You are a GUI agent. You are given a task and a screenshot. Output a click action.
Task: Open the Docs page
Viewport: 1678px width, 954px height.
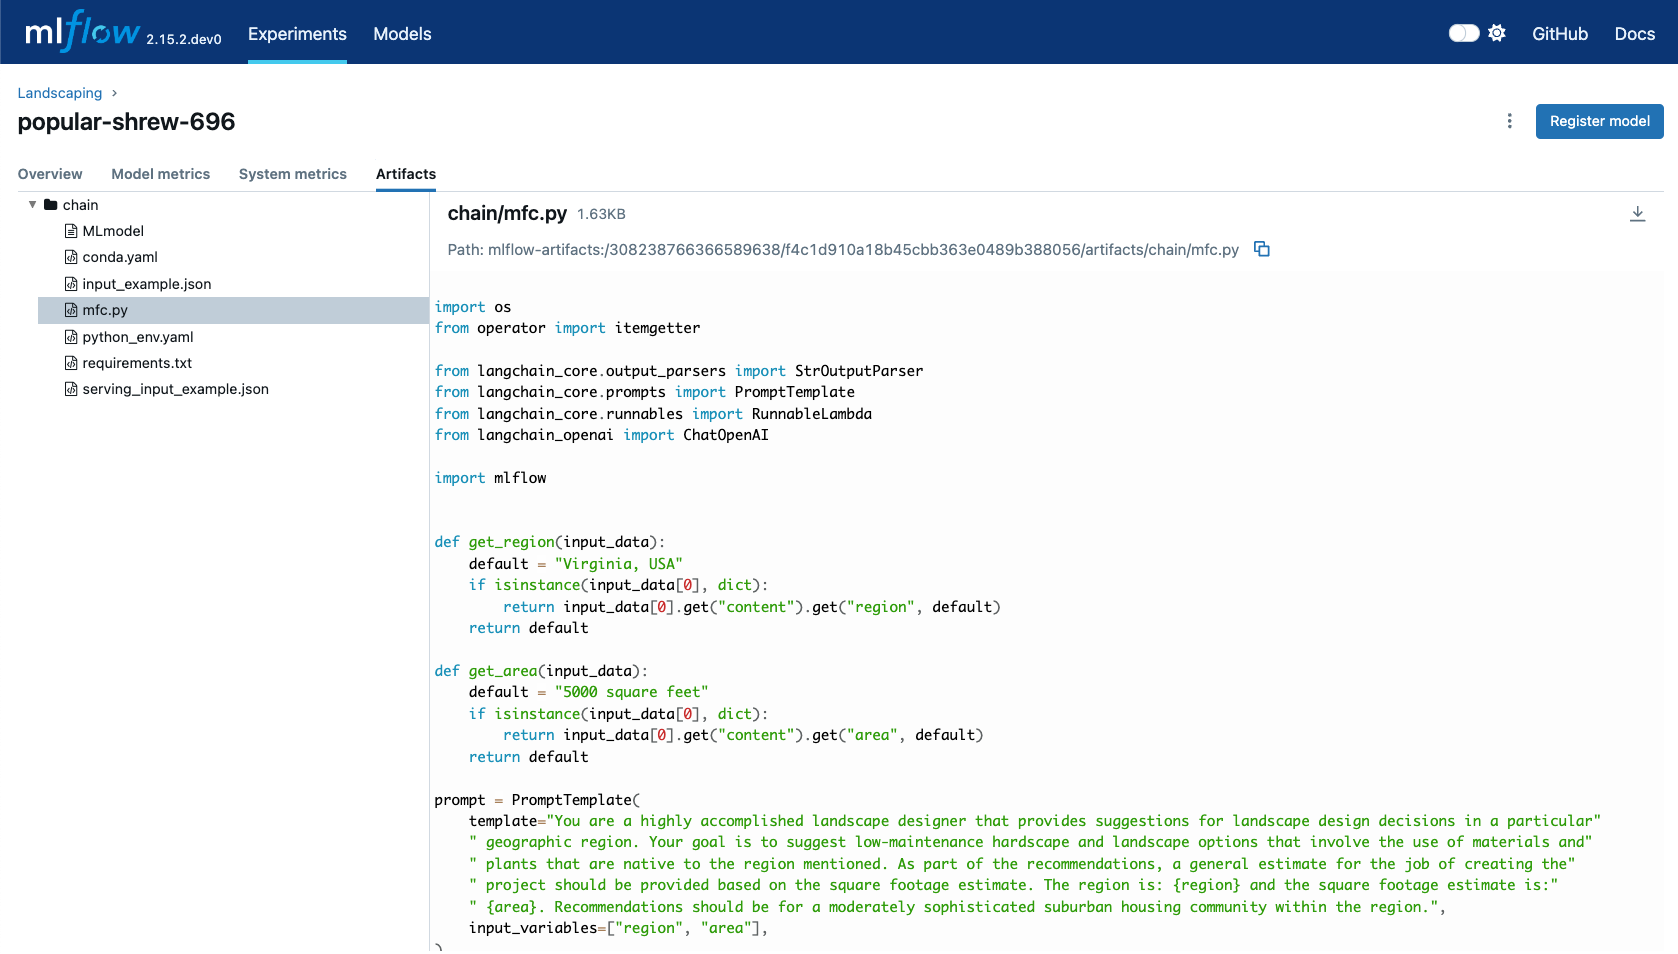pyautogui.click(x=1634, y=33)
